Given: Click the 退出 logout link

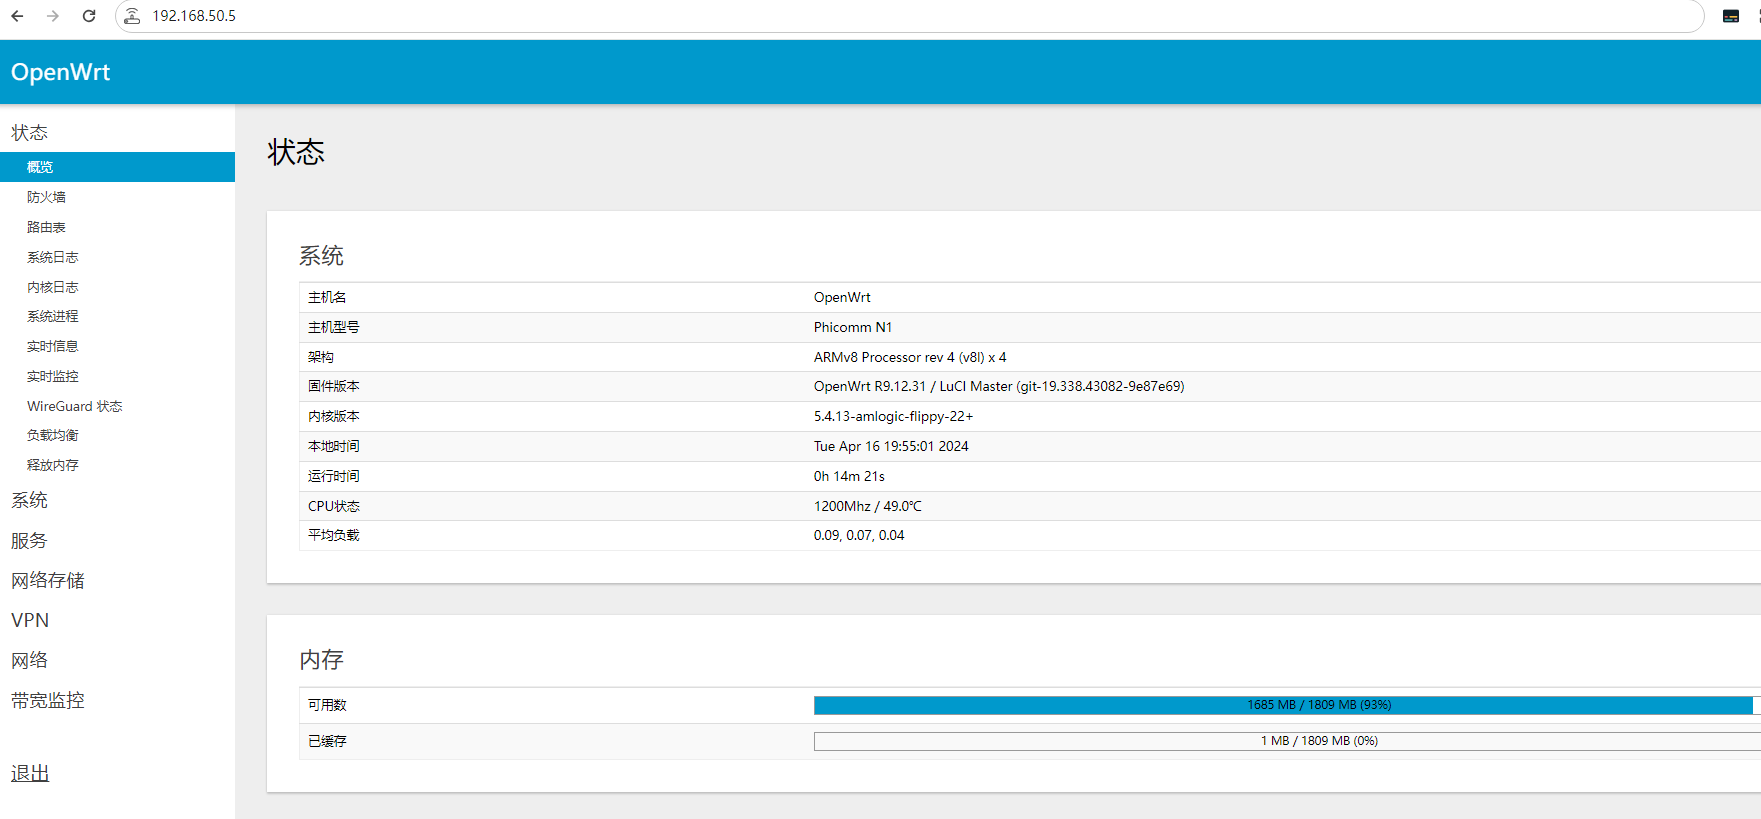Looking at the screenshot, I should pyautogui.click(x=30, y=773).
